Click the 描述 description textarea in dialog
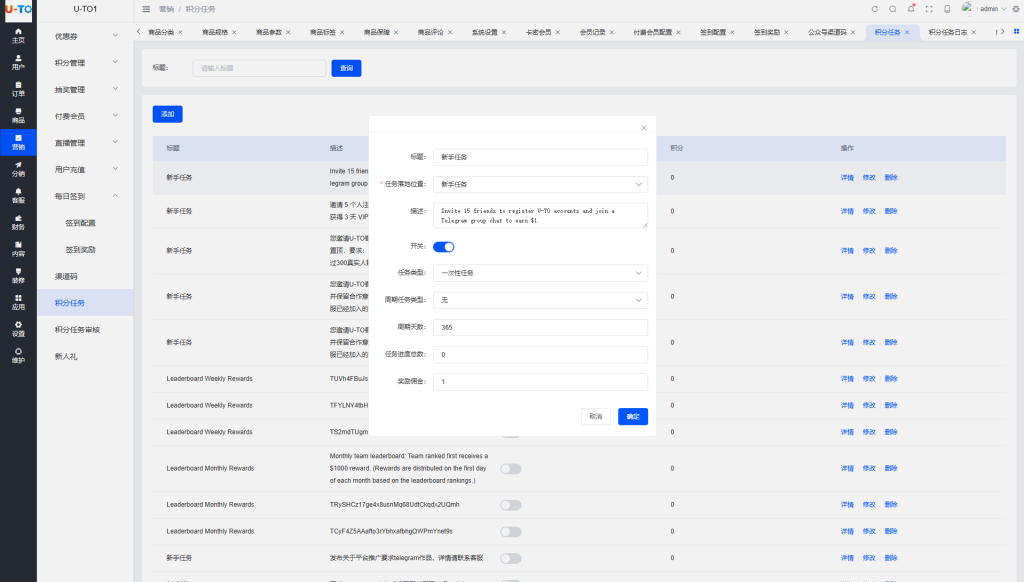Screen dimensions: 1024x582 pyautogui.click(x=540, y=216)
